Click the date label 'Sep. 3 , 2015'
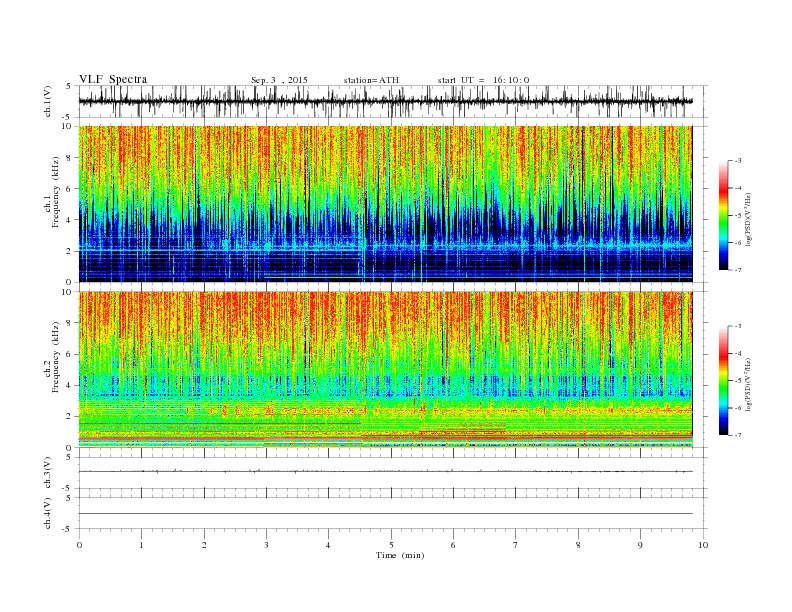This screenshot has width=792, height=612. 279,80
